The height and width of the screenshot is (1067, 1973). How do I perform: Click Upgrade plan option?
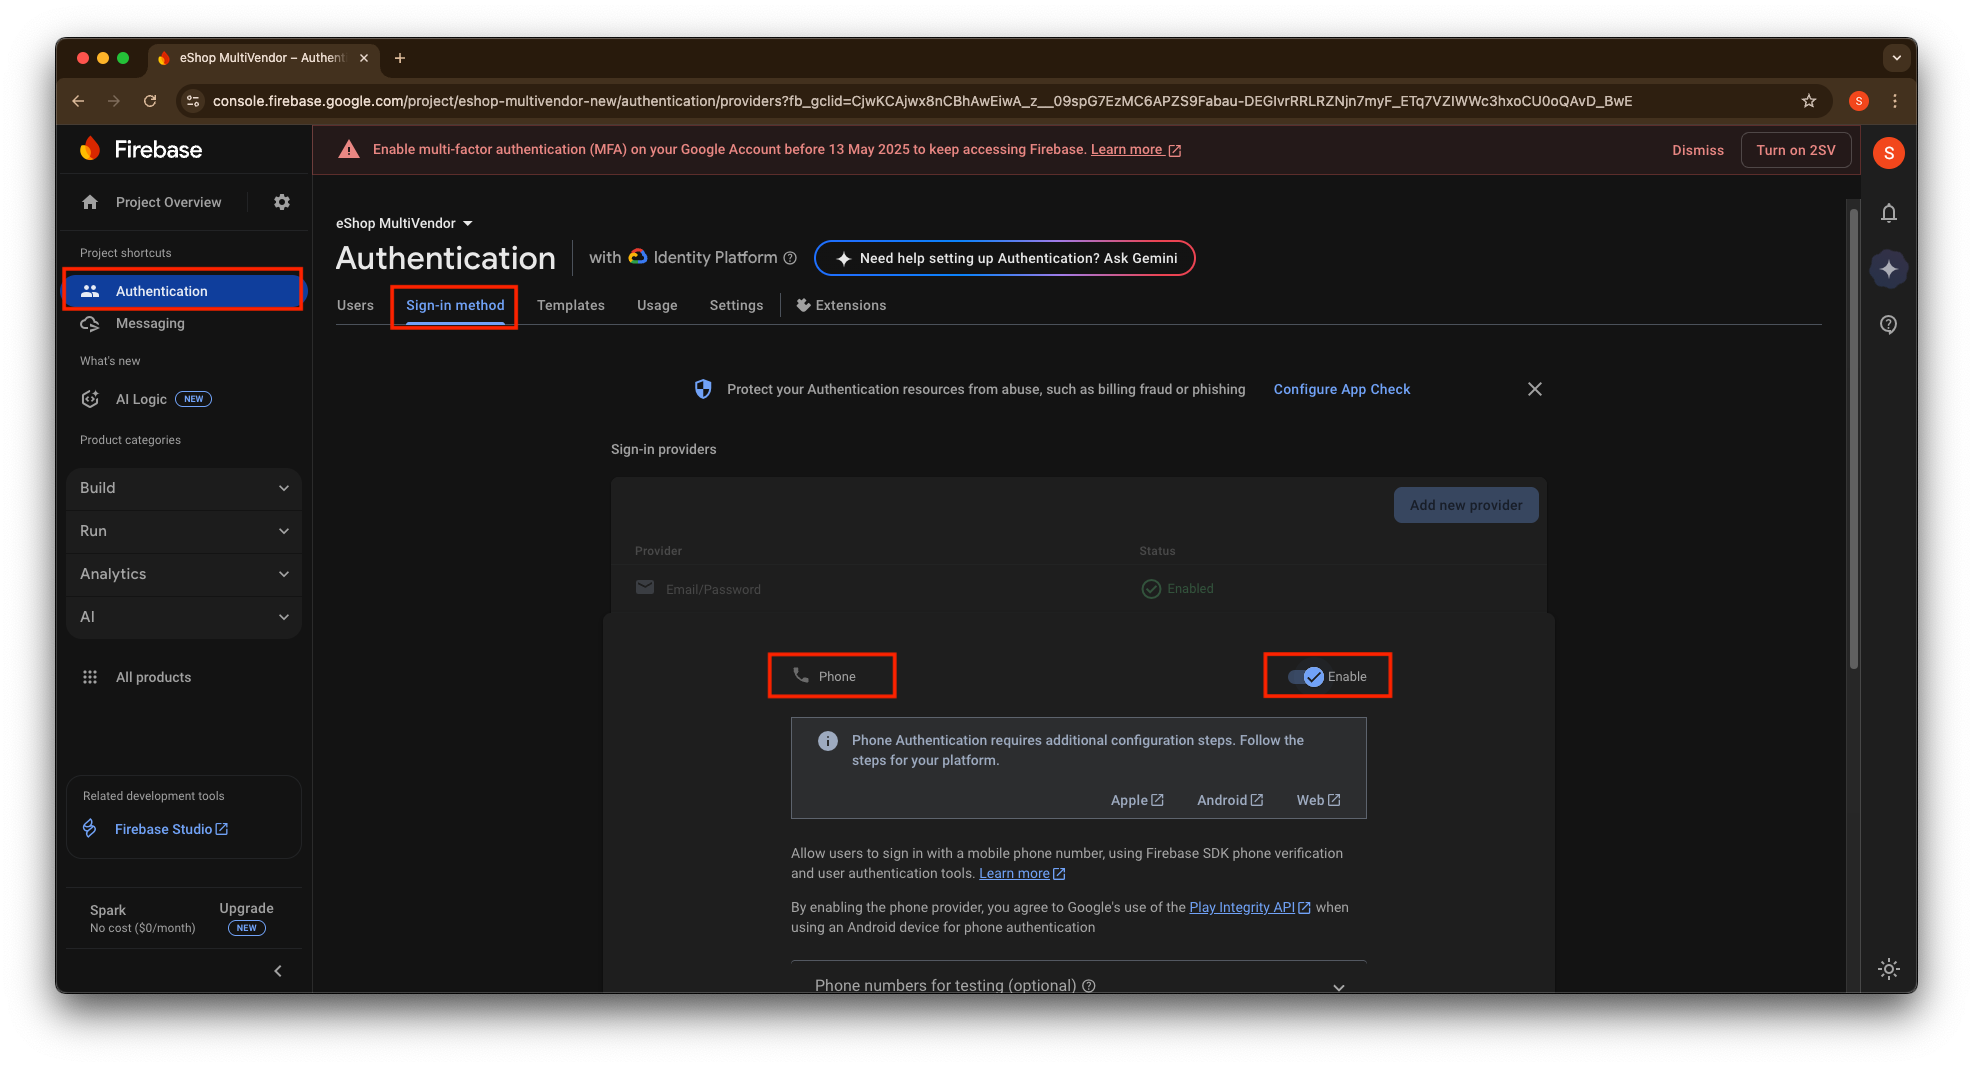tap(246, 917)
